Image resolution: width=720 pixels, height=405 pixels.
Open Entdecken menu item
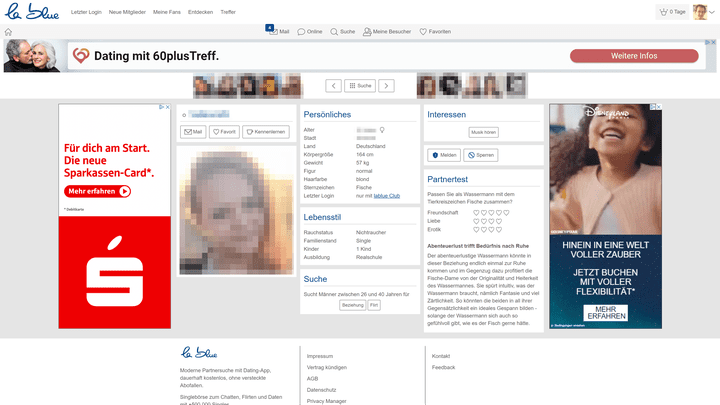[200, 12]
